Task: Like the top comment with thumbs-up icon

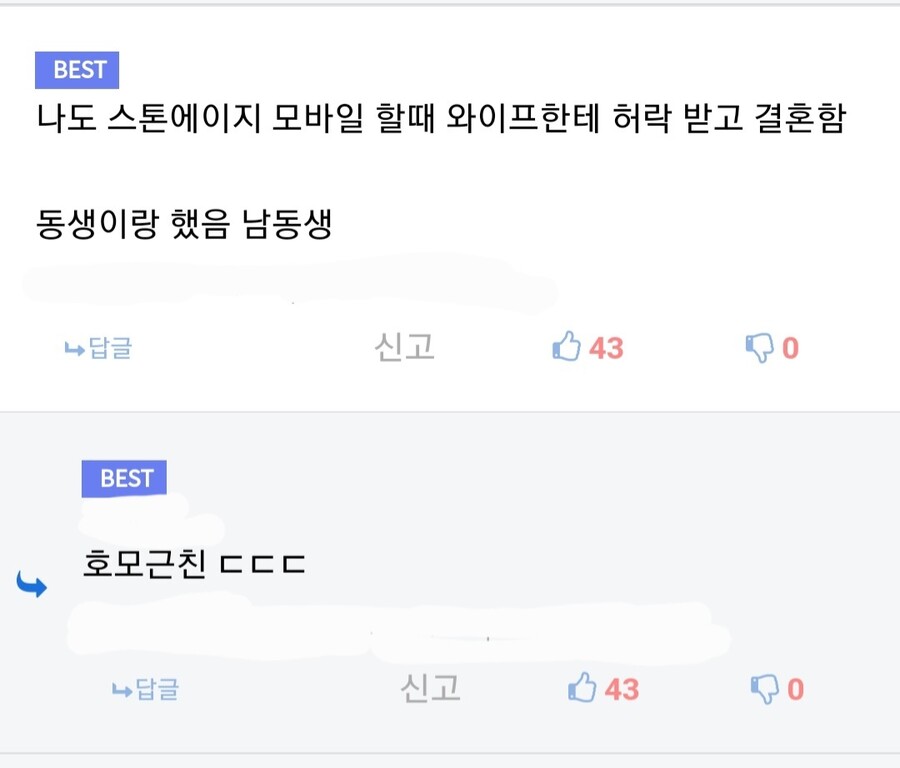Action: [x=566, y=348]
